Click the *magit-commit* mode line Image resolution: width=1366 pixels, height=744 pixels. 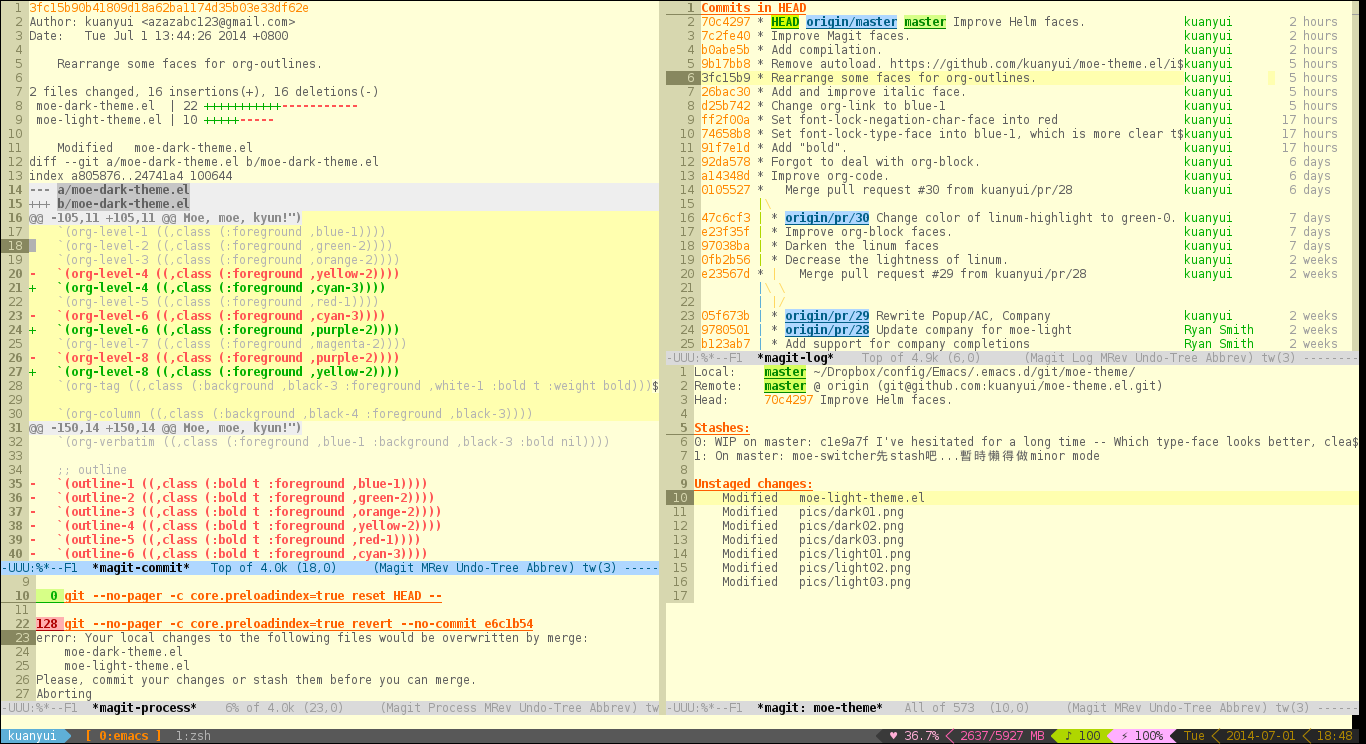pyautogui.click(x=330, y=568)
